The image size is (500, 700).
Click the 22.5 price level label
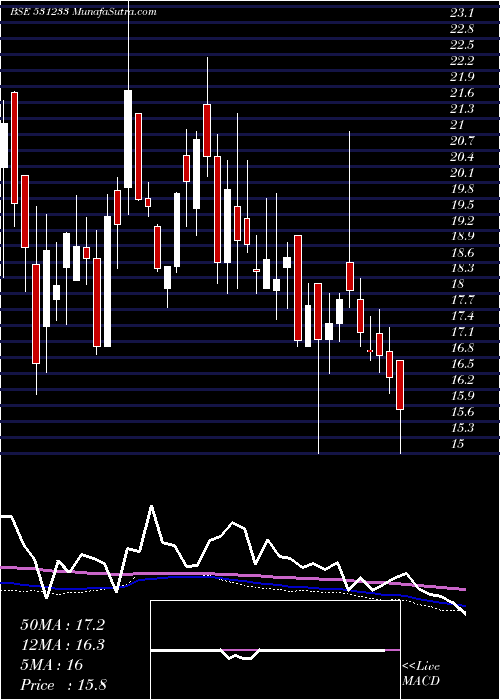click(x=461, y=45)
